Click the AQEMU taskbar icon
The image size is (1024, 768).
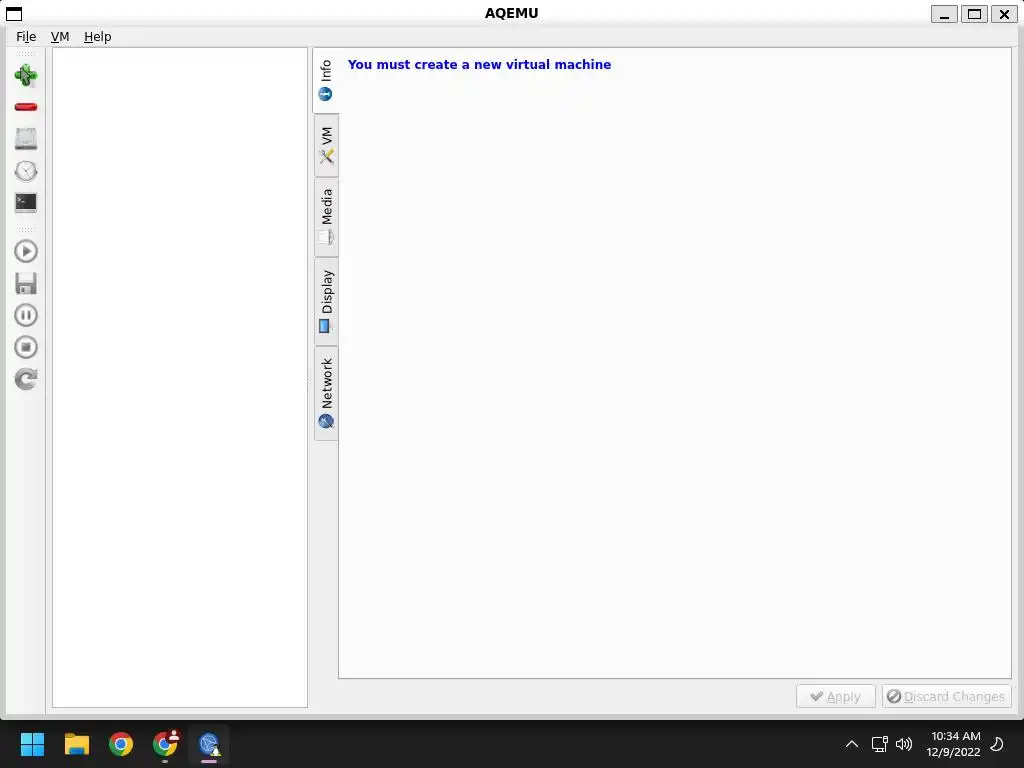(209, 744)
